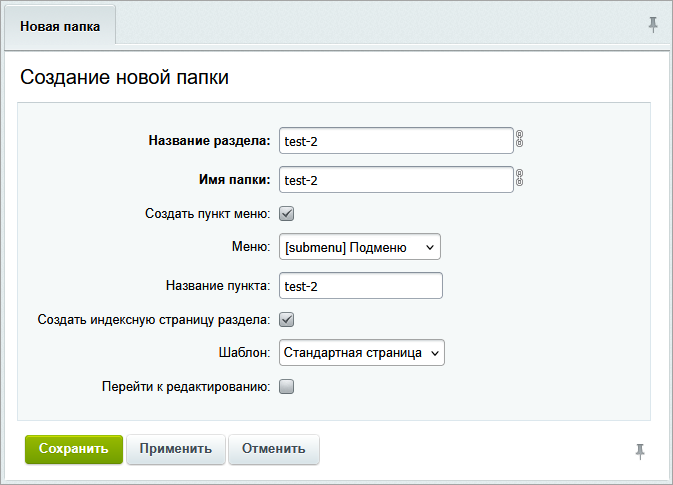Cancel with the Отменить button
The width and height of the screenshot is (673, 485).
[x=274, y=449]
